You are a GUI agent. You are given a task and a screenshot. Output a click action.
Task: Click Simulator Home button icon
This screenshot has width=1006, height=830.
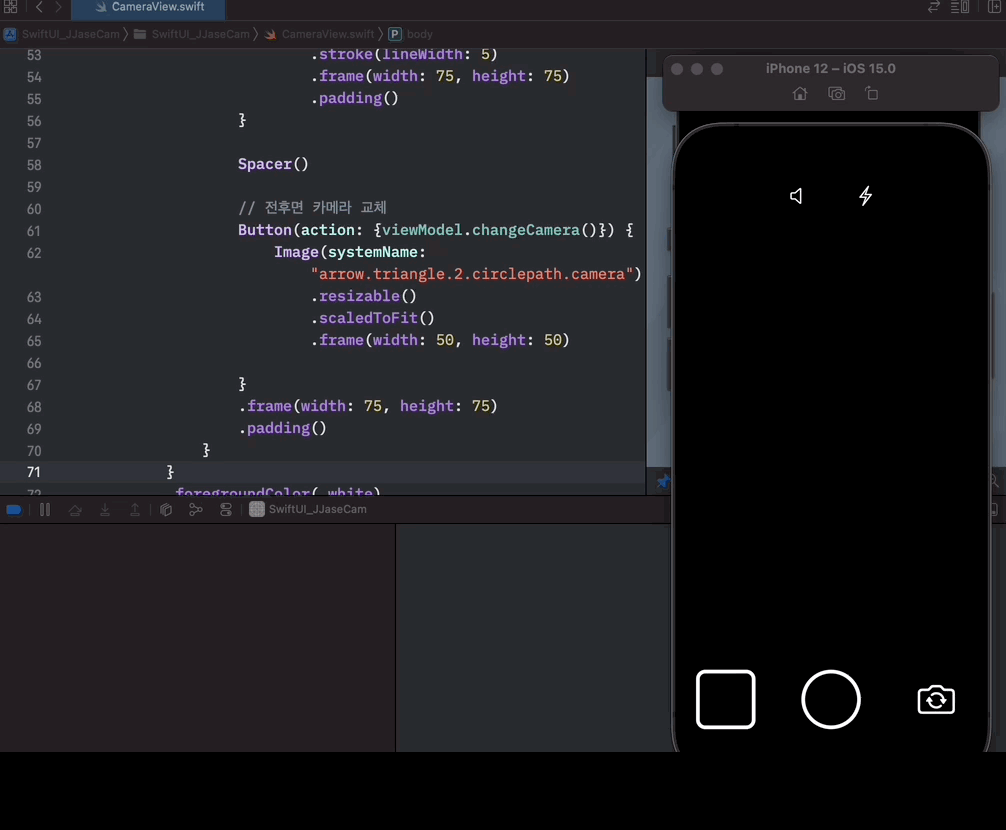799,94
